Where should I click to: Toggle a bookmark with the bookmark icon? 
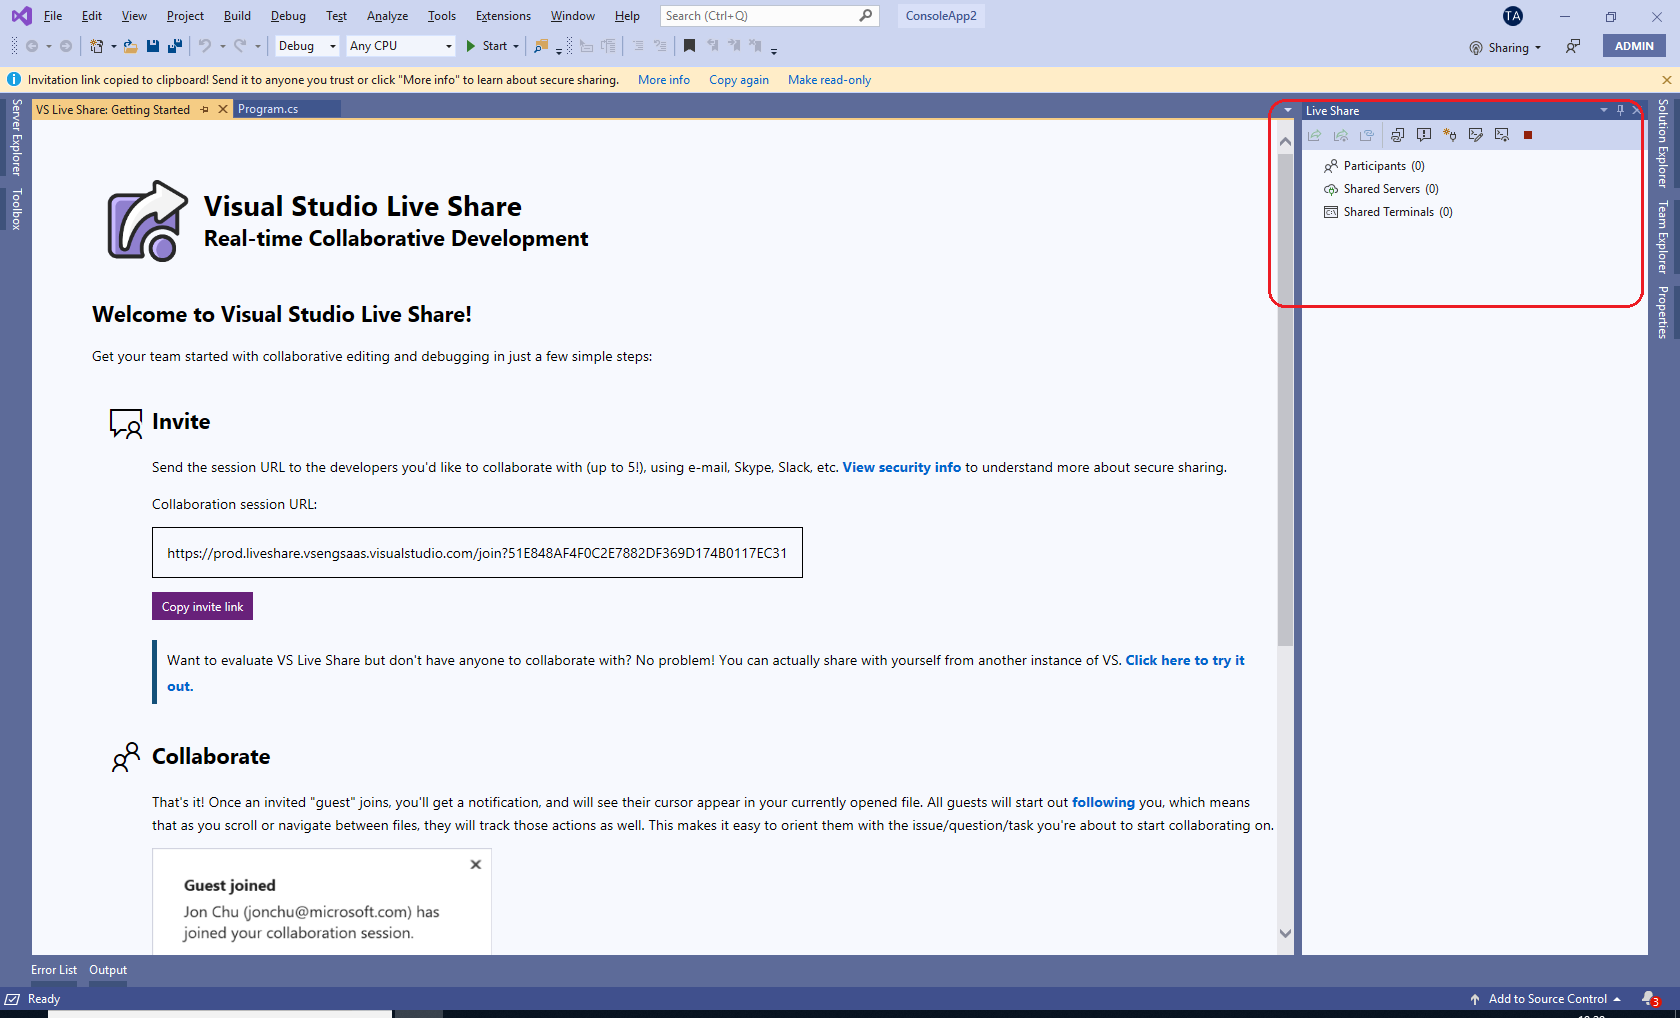coord(689,46)
